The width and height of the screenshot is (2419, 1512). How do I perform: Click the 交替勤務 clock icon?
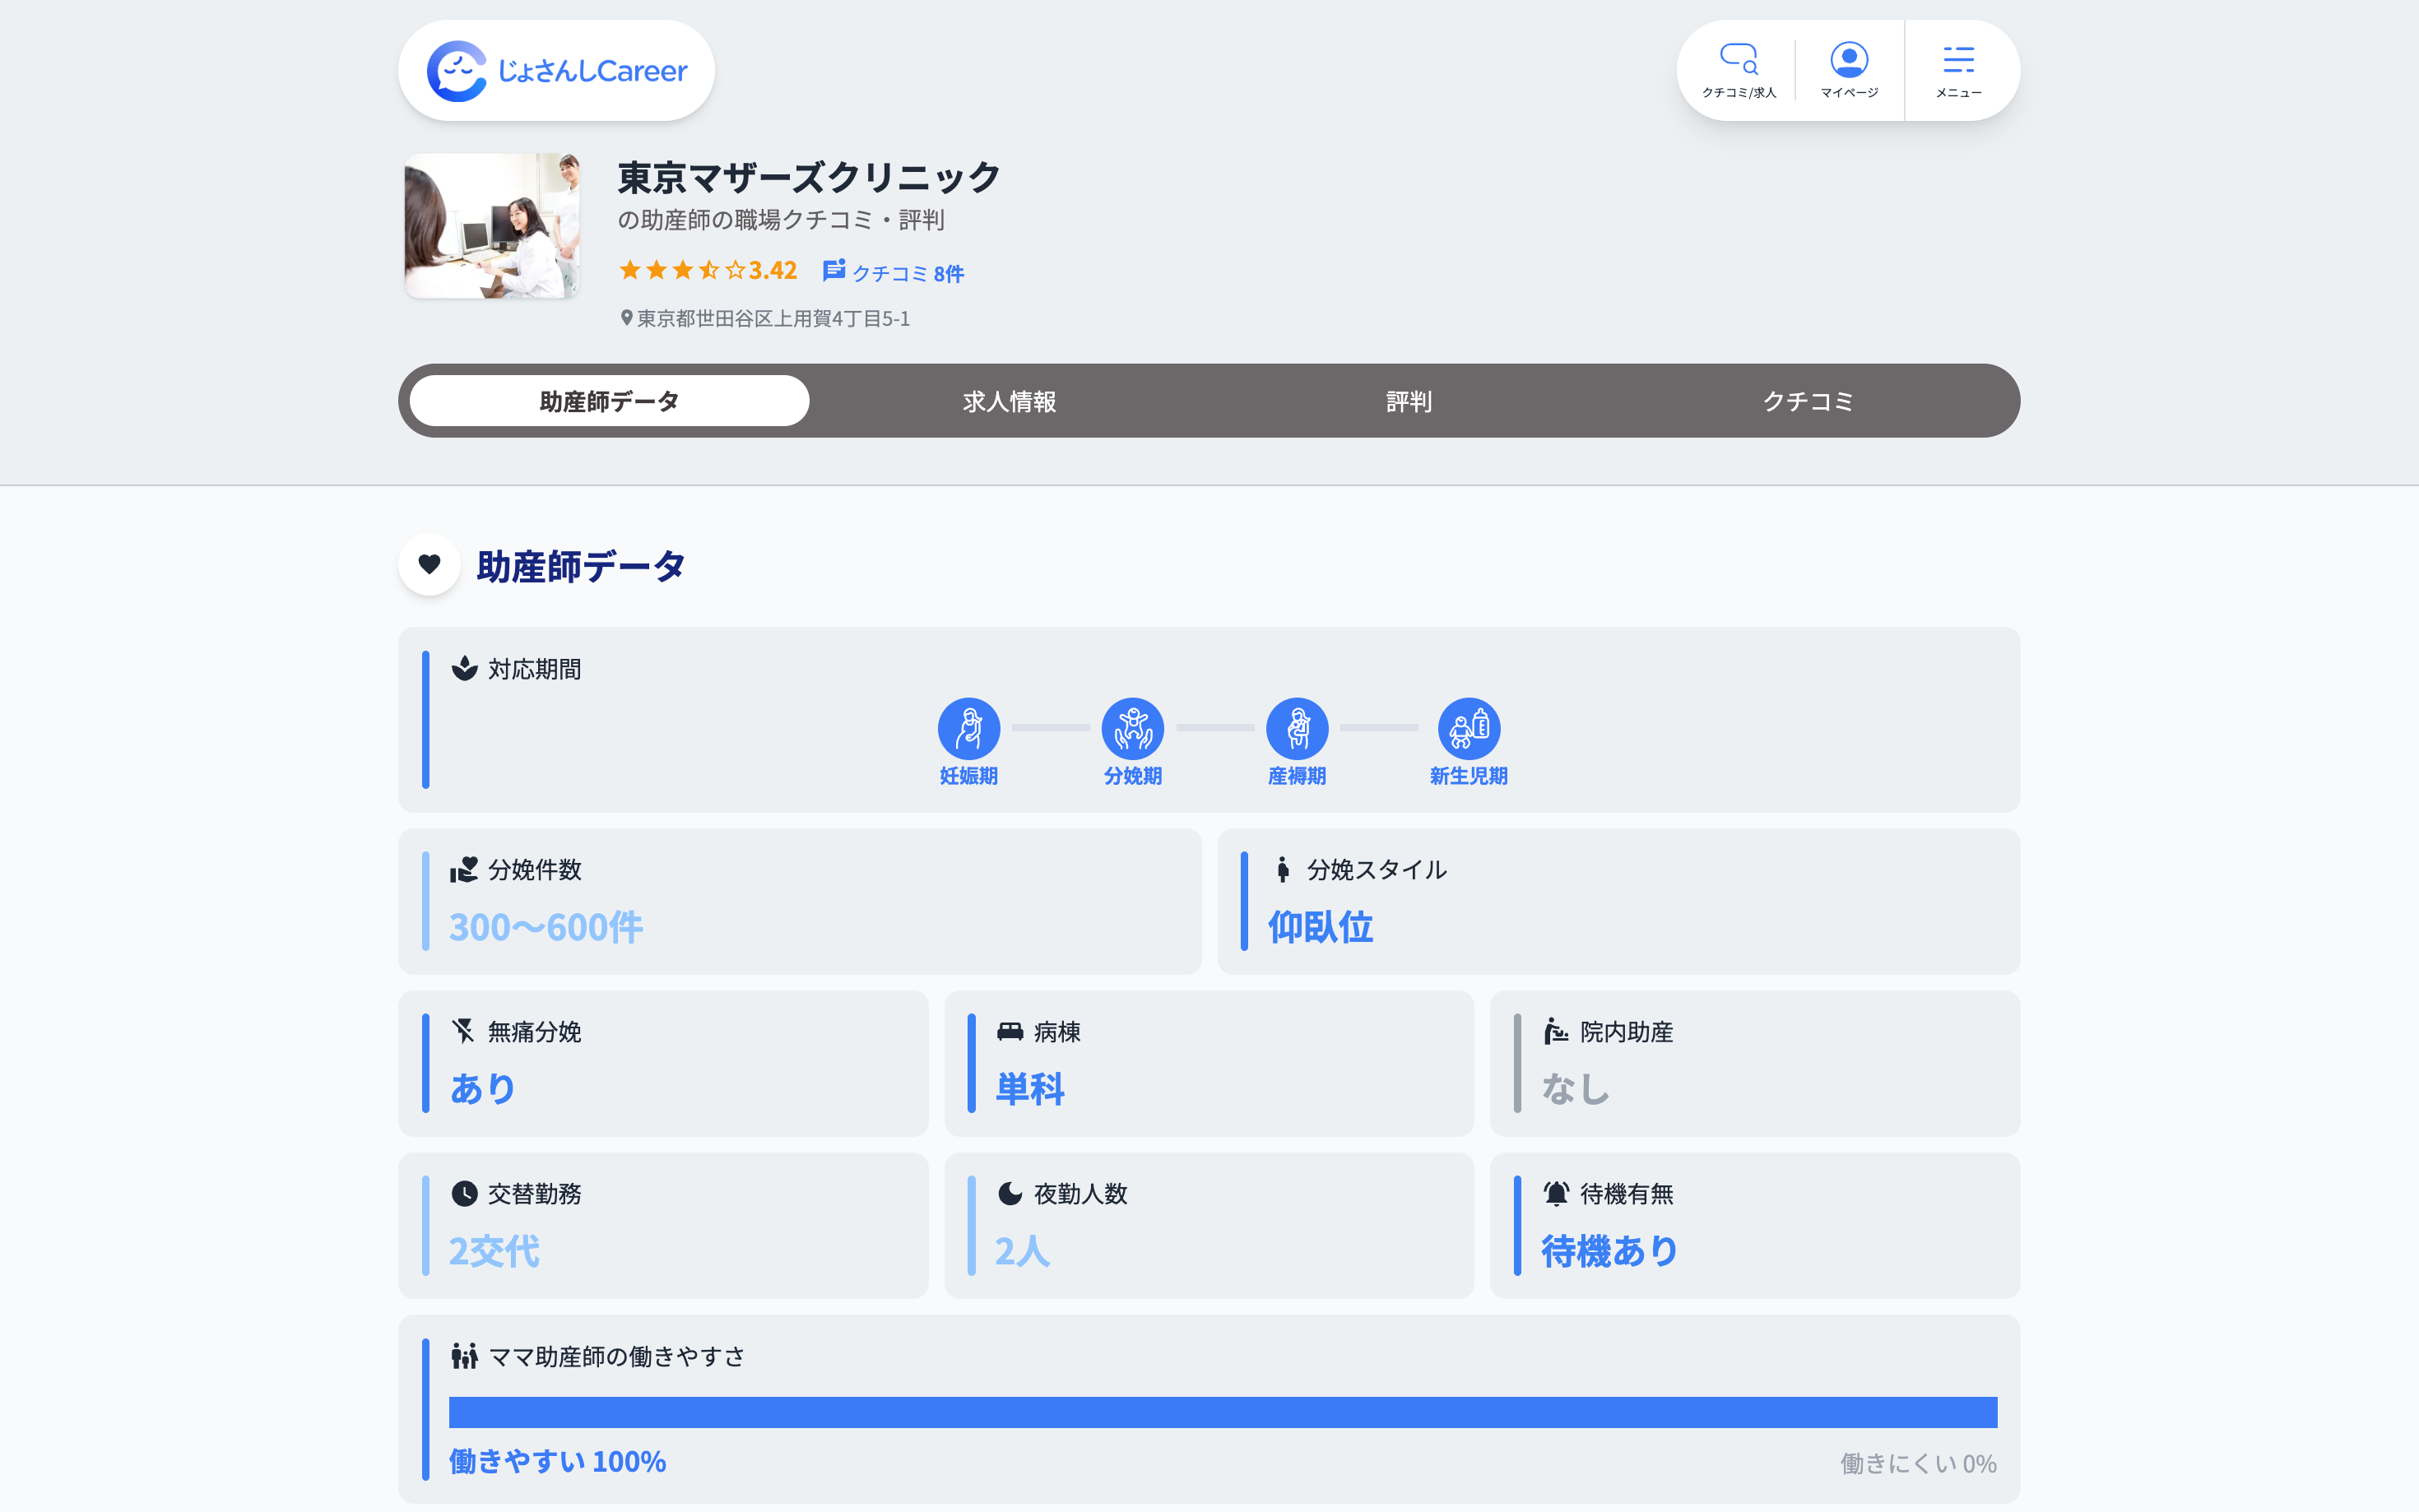464,1193
